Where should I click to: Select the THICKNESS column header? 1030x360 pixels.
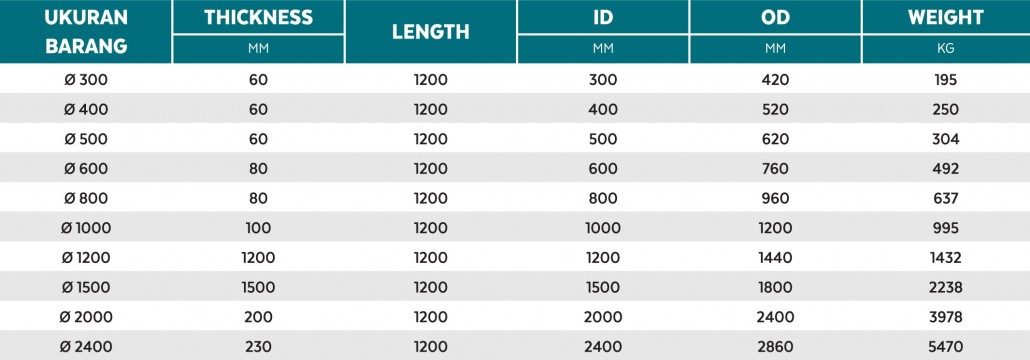click(258, 17)
